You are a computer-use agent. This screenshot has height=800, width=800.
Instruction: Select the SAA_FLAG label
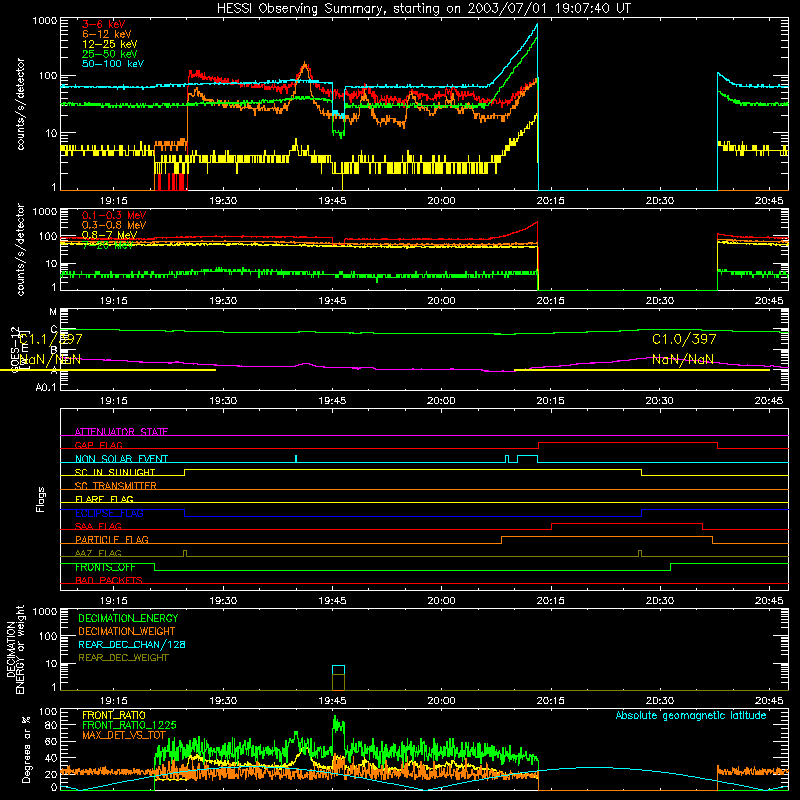coord(98,526)
